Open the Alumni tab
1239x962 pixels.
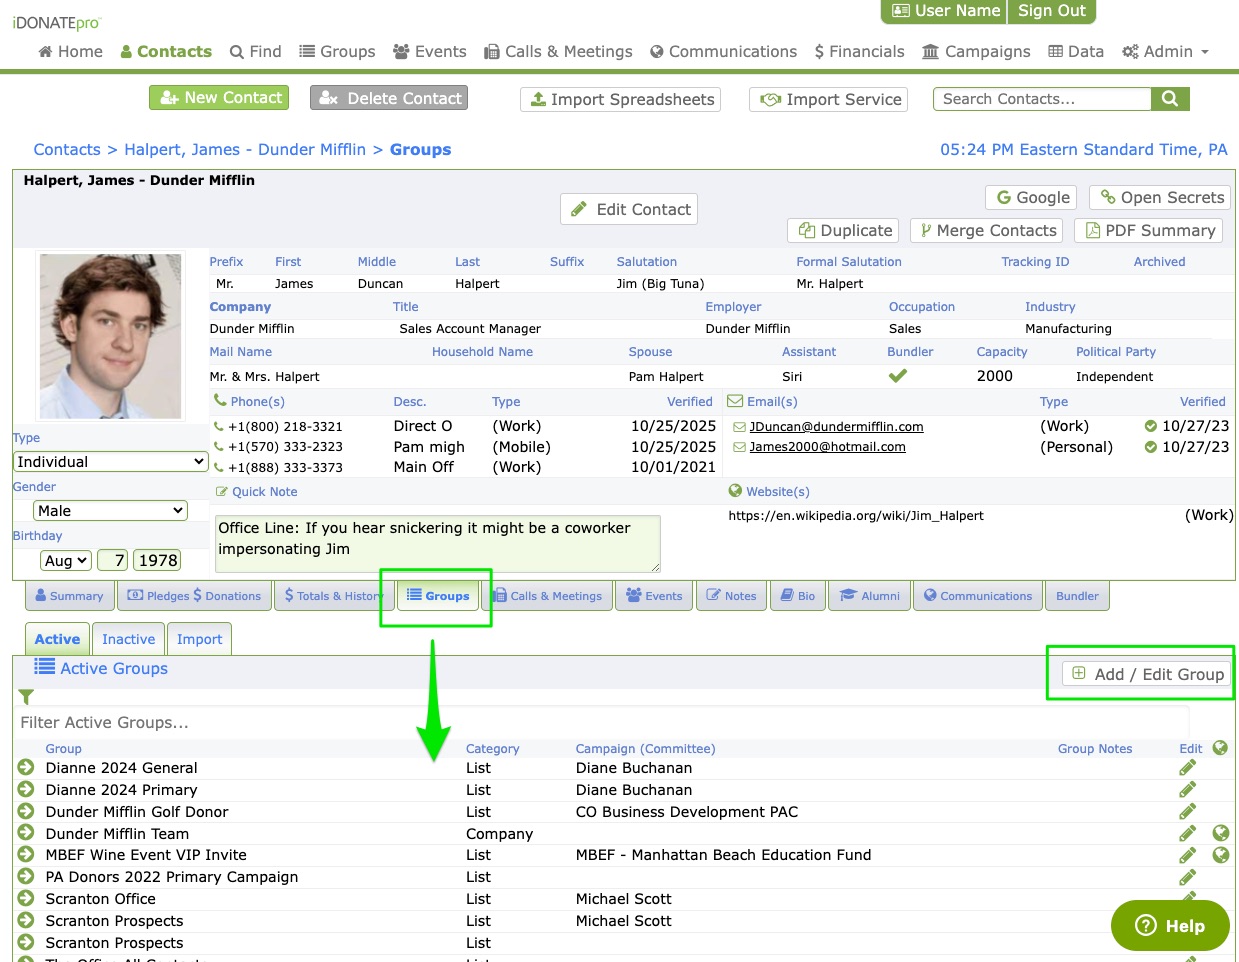870,596
